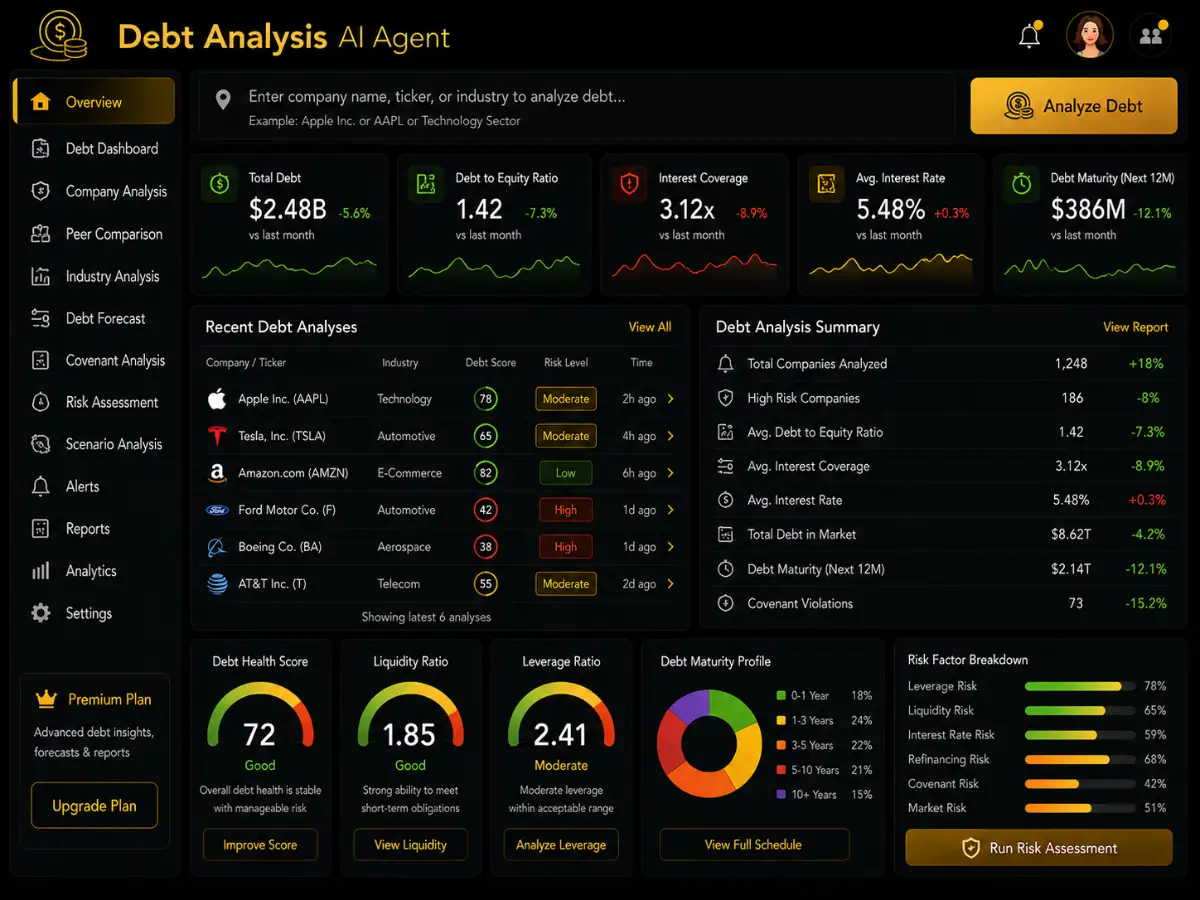Click the summary Debt Maturity clock icon
Image resolution: width=1200 pixels, height=900 pixels.
click(726, 569)
